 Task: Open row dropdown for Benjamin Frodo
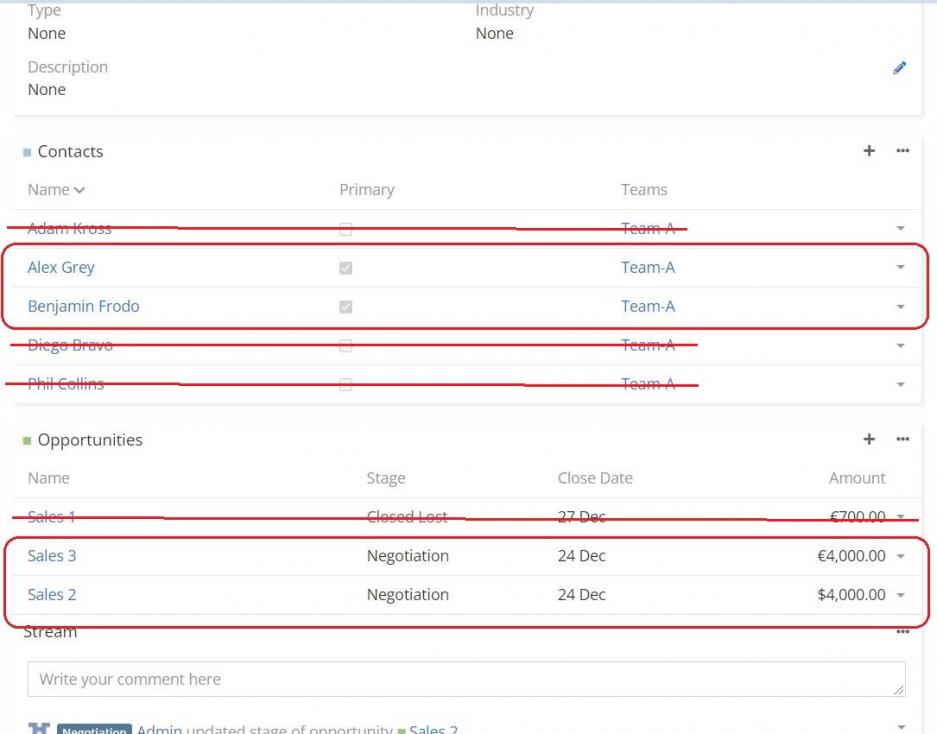click(900, 307)
